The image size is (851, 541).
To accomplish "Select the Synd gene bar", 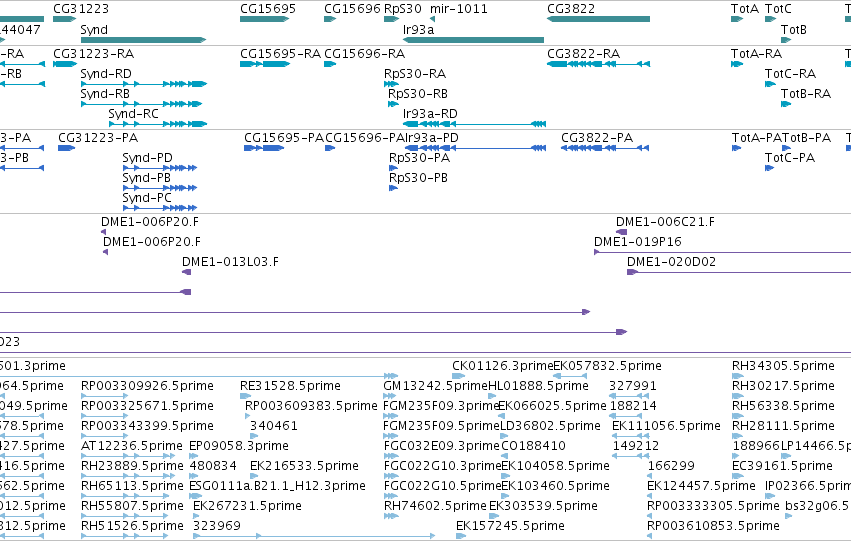I will coord(143,40).
